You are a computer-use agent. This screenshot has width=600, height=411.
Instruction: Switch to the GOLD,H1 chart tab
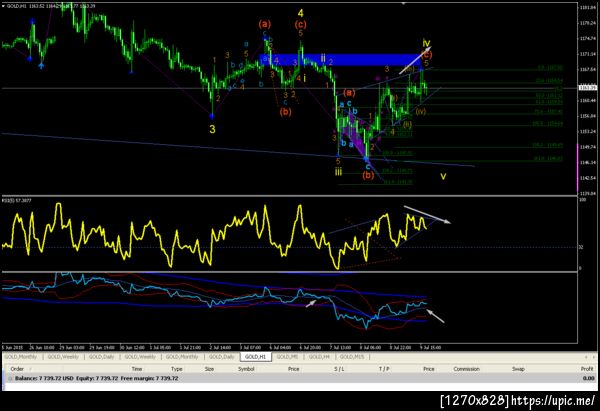[x=256, y=357]
